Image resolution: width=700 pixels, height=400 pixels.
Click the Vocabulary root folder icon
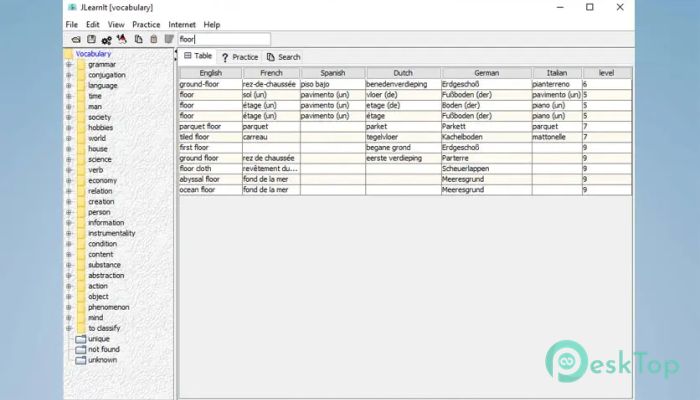tap(68, 54)
